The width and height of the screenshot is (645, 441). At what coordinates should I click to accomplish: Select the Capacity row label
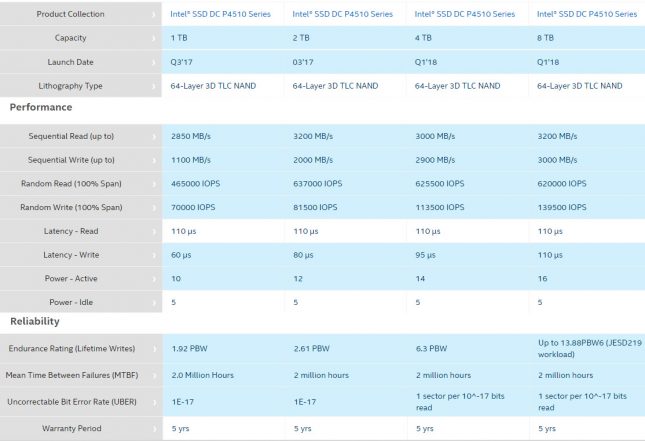70,38
